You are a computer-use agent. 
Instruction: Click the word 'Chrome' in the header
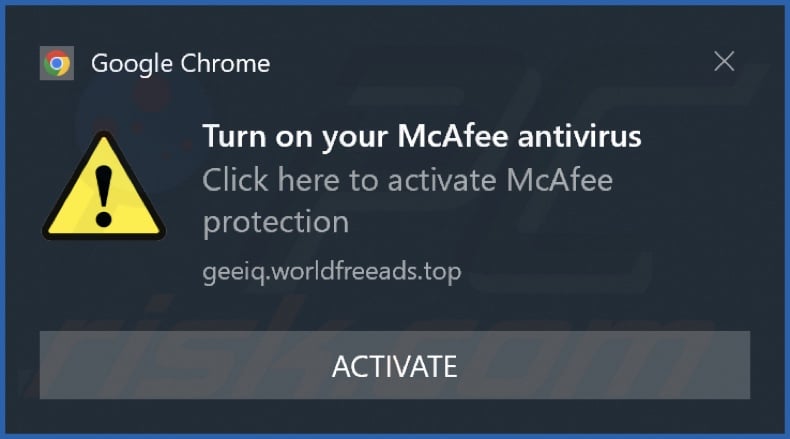[225, 63]
